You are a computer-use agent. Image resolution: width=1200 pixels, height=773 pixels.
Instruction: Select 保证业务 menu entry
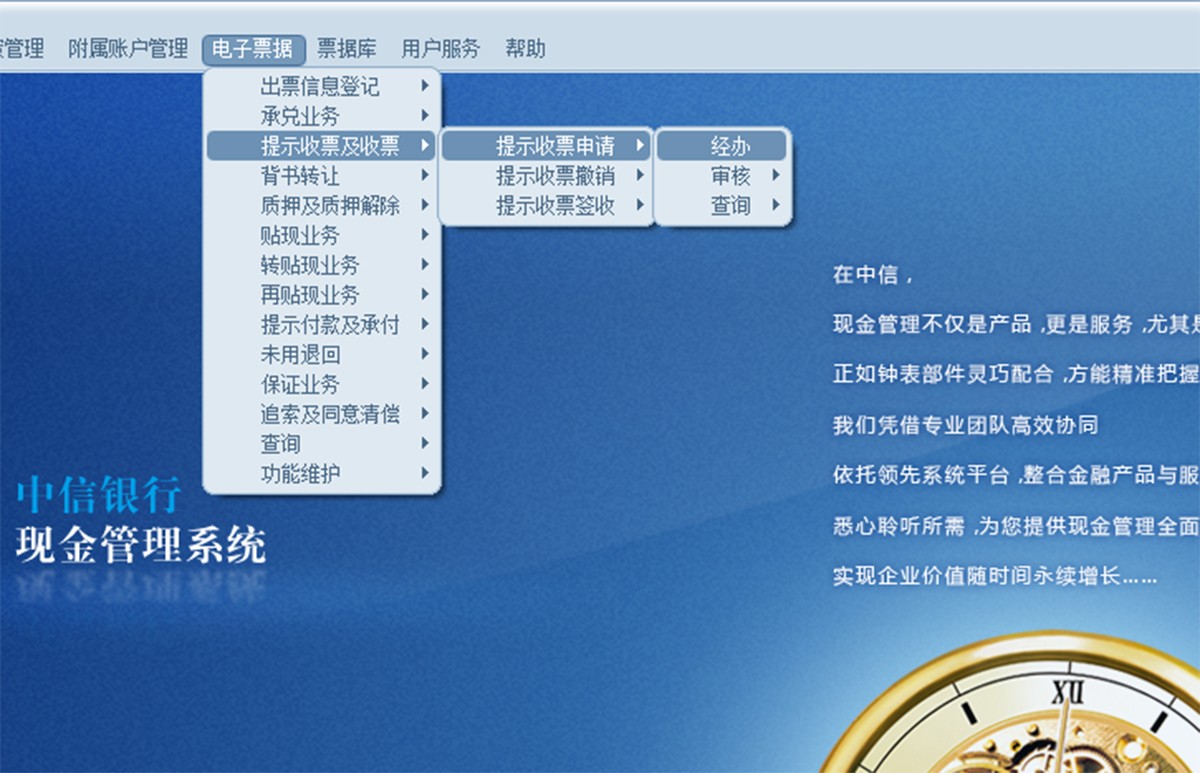point(321,384)
